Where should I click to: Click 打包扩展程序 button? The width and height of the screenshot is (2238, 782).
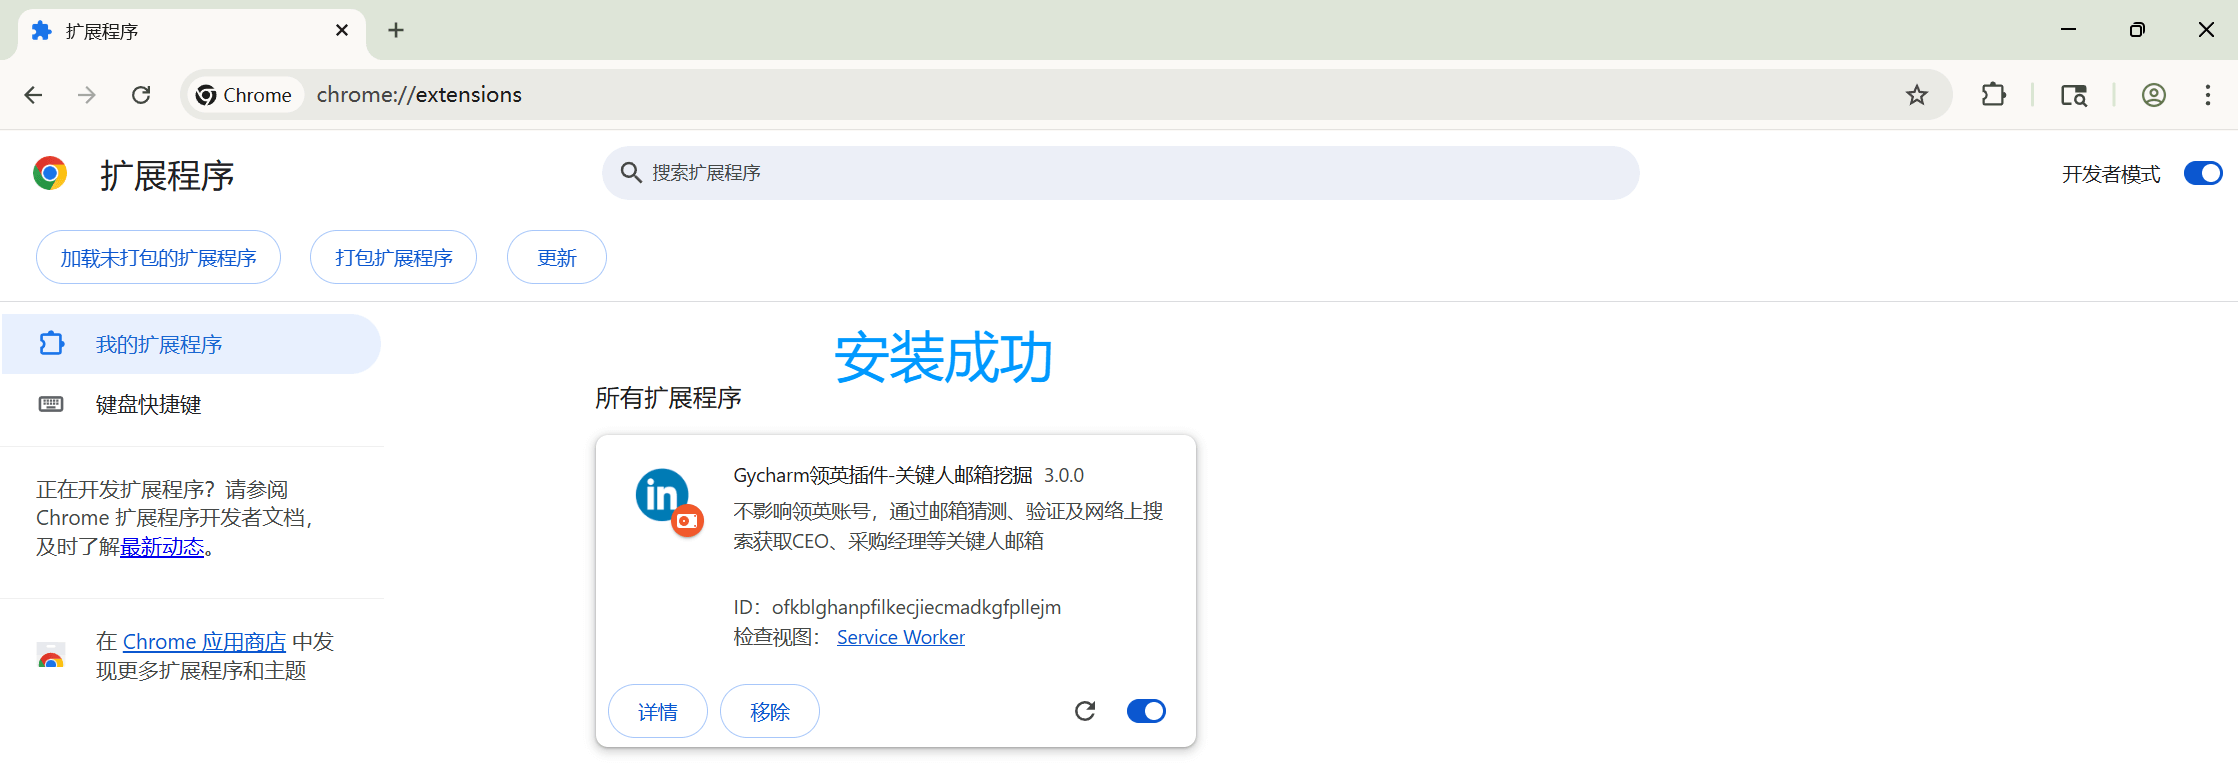[x=393, y=257]
